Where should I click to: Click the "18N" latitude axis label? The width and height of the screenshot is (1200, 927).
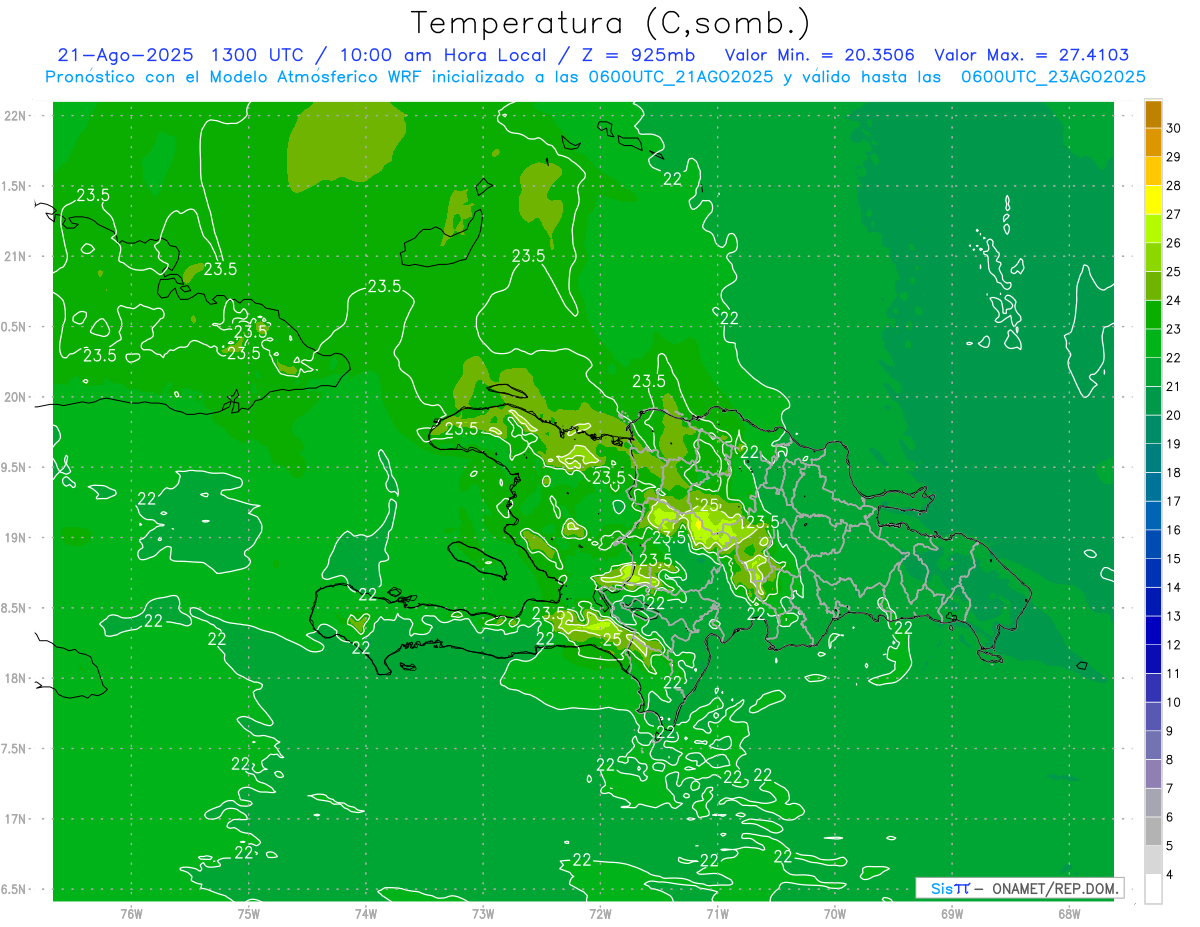coord(15,678)
